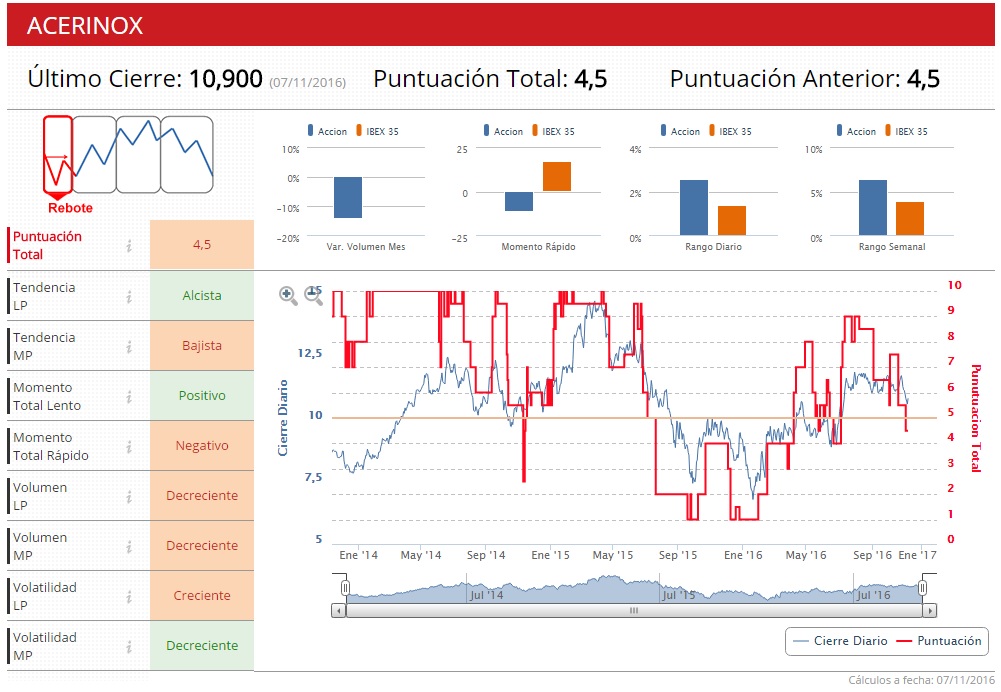
Task: Click Decreciente value for Volumen LP
Action: pos(202,495)
